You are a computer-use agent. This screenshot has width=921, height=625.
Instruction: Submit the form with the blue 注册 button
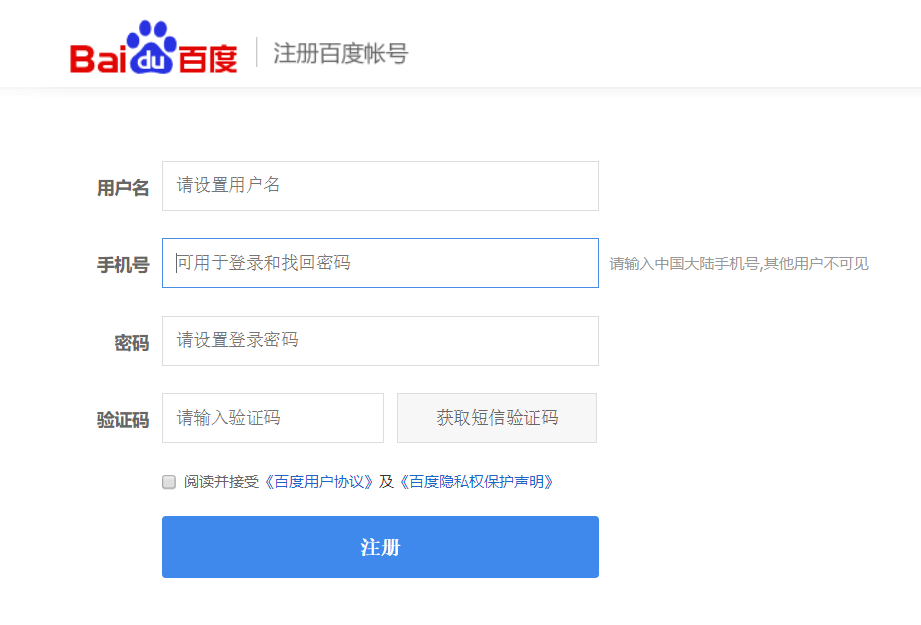coord(380,547)
